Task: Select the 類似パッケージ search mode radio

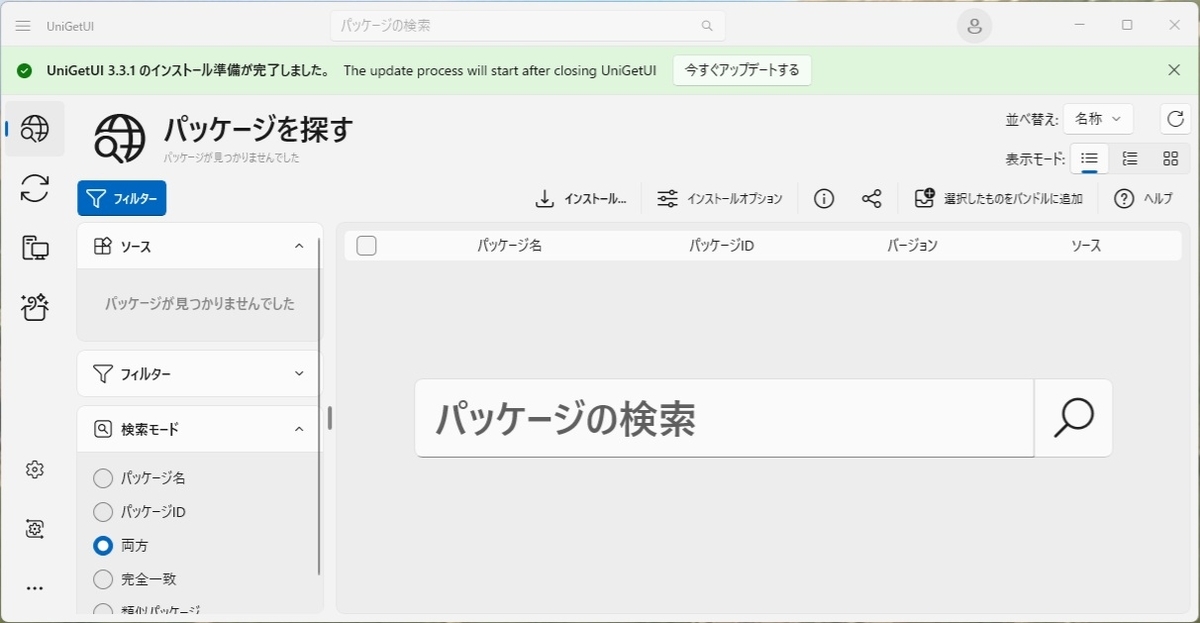Action: click(103, 610)
